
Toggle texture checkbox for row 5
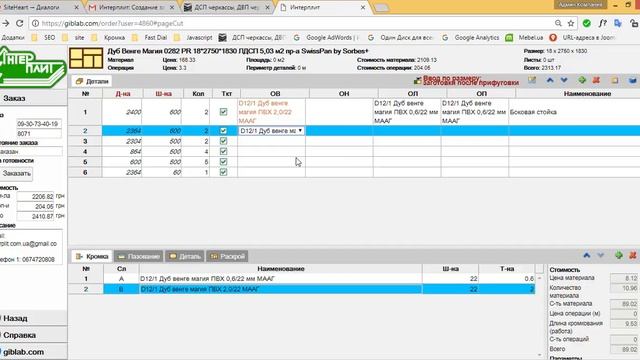pyautogui.click(x=223, y=162)
